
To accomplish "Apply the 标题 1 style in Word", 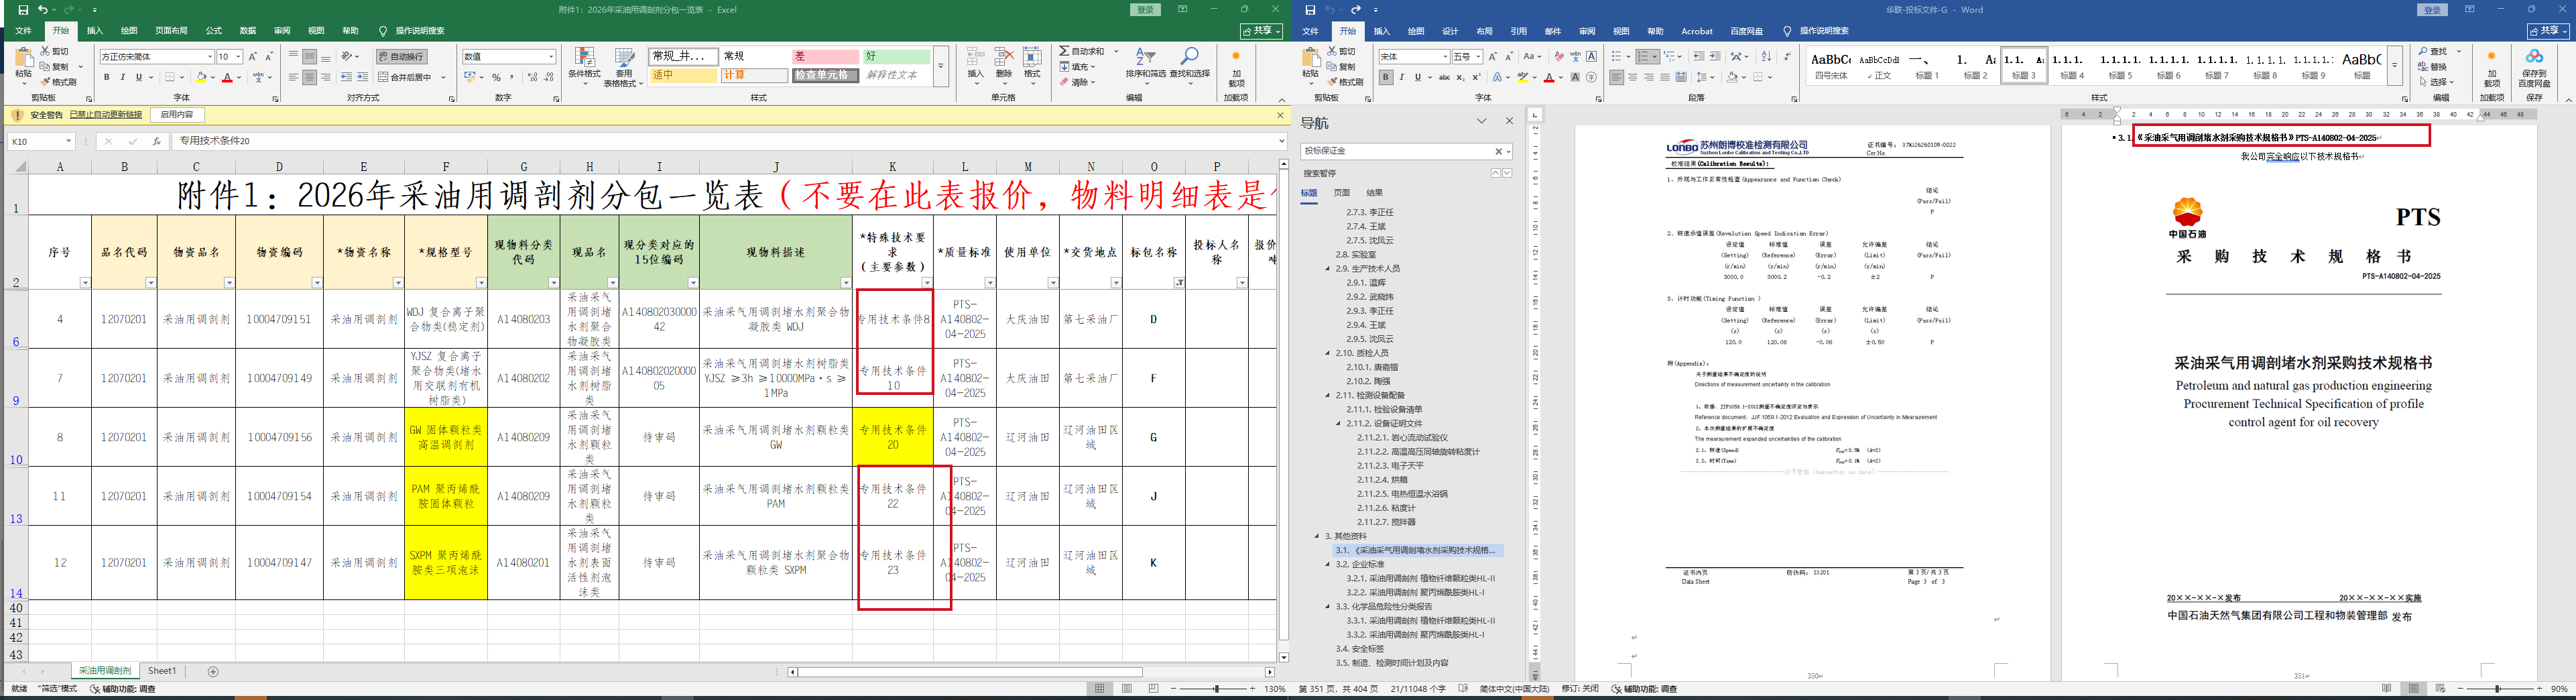I will click(1927, 66).
